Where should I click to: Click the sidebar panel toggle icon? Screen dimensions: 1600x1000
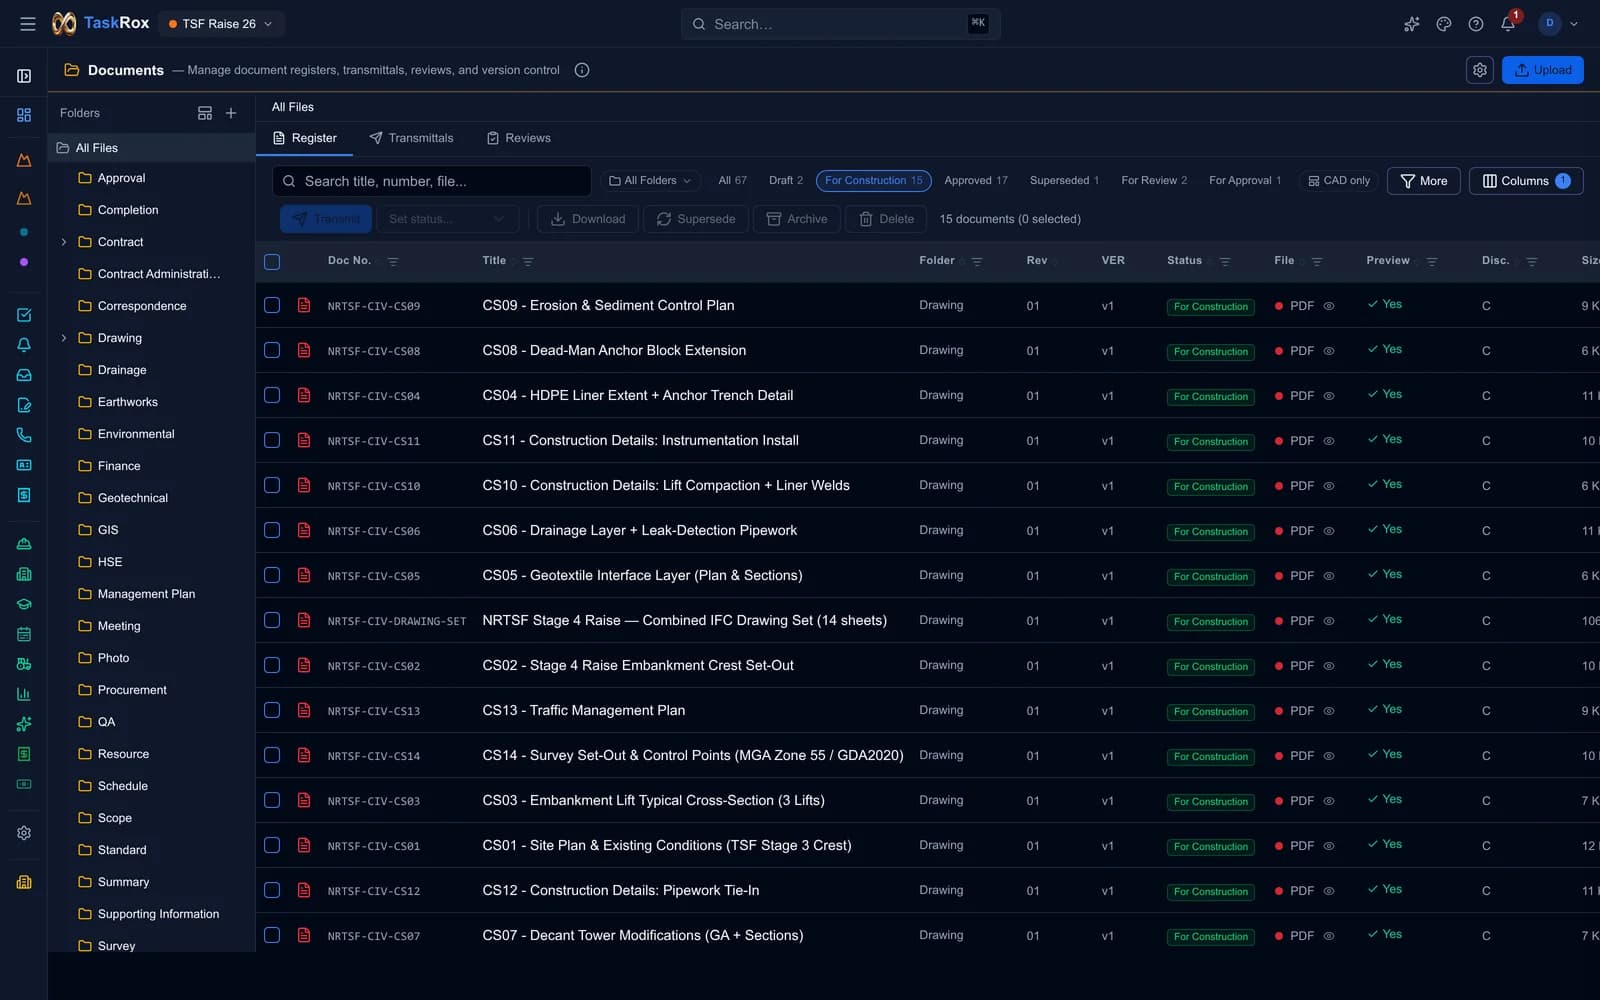coord(24,76)
